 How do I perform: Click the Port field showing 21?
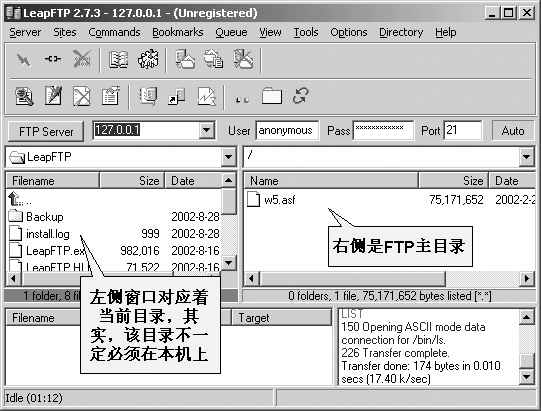[x=462, y=130]
